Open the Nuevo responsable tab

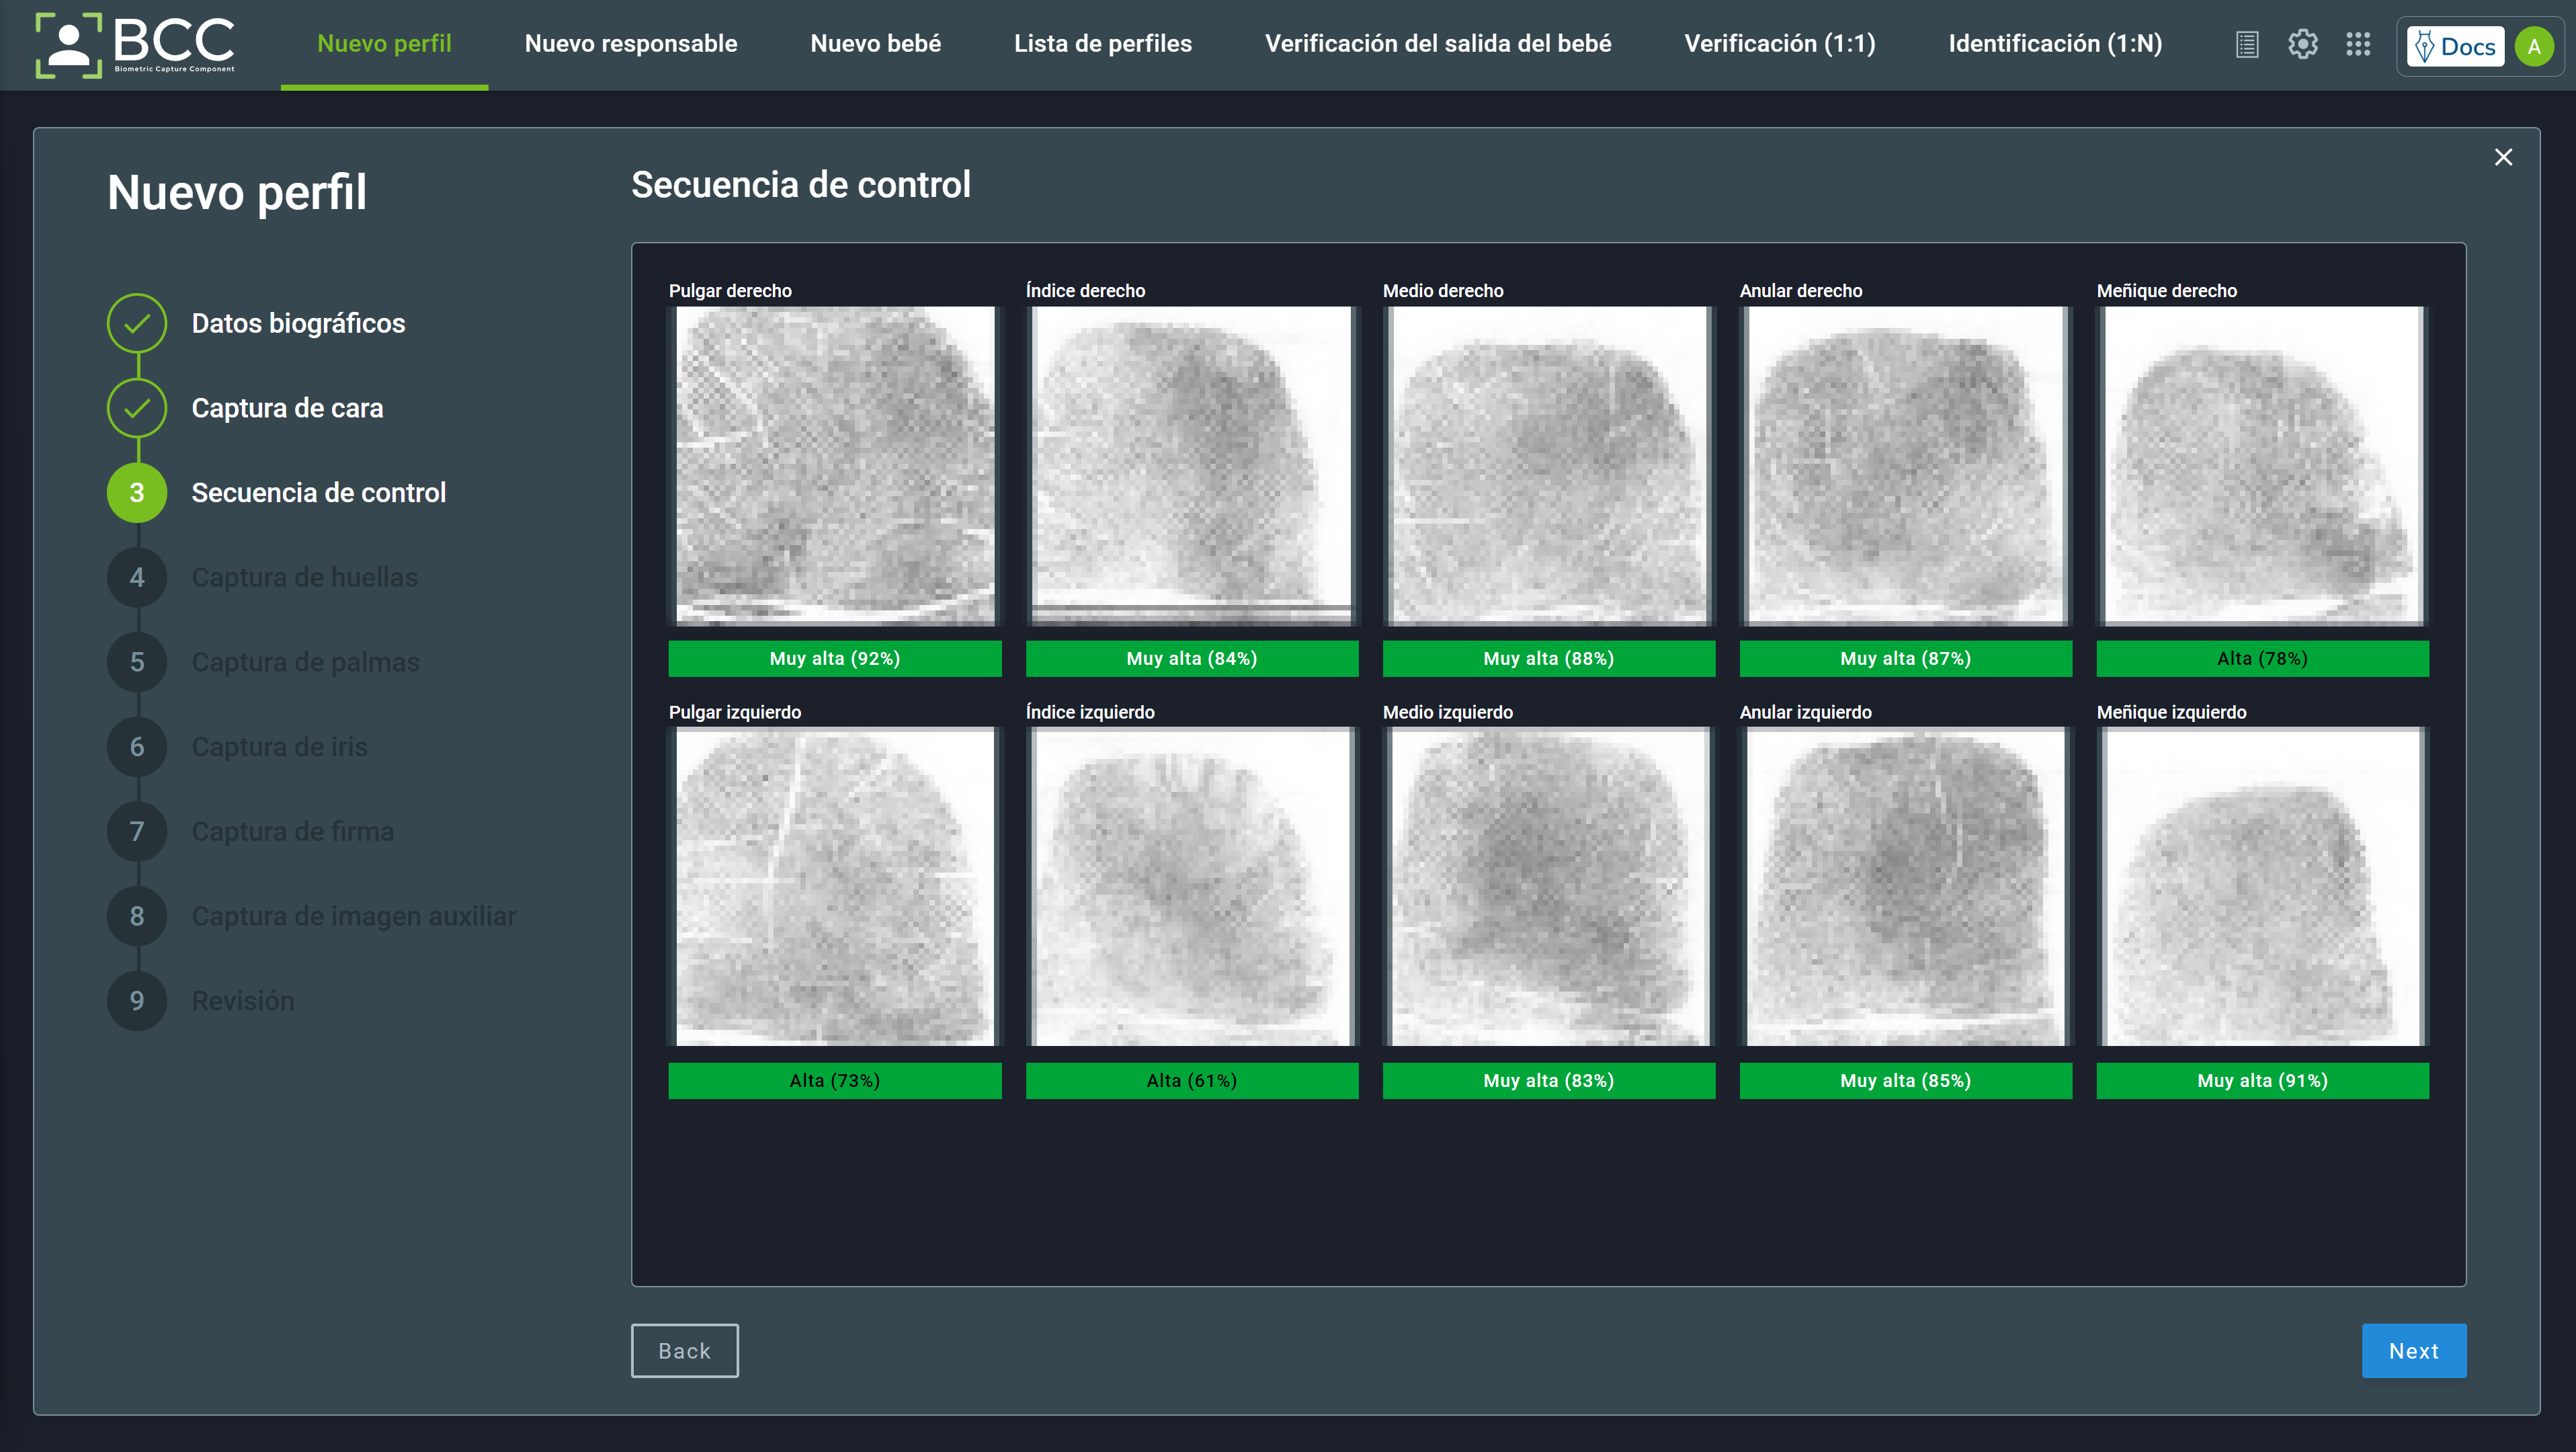(631, 44)
